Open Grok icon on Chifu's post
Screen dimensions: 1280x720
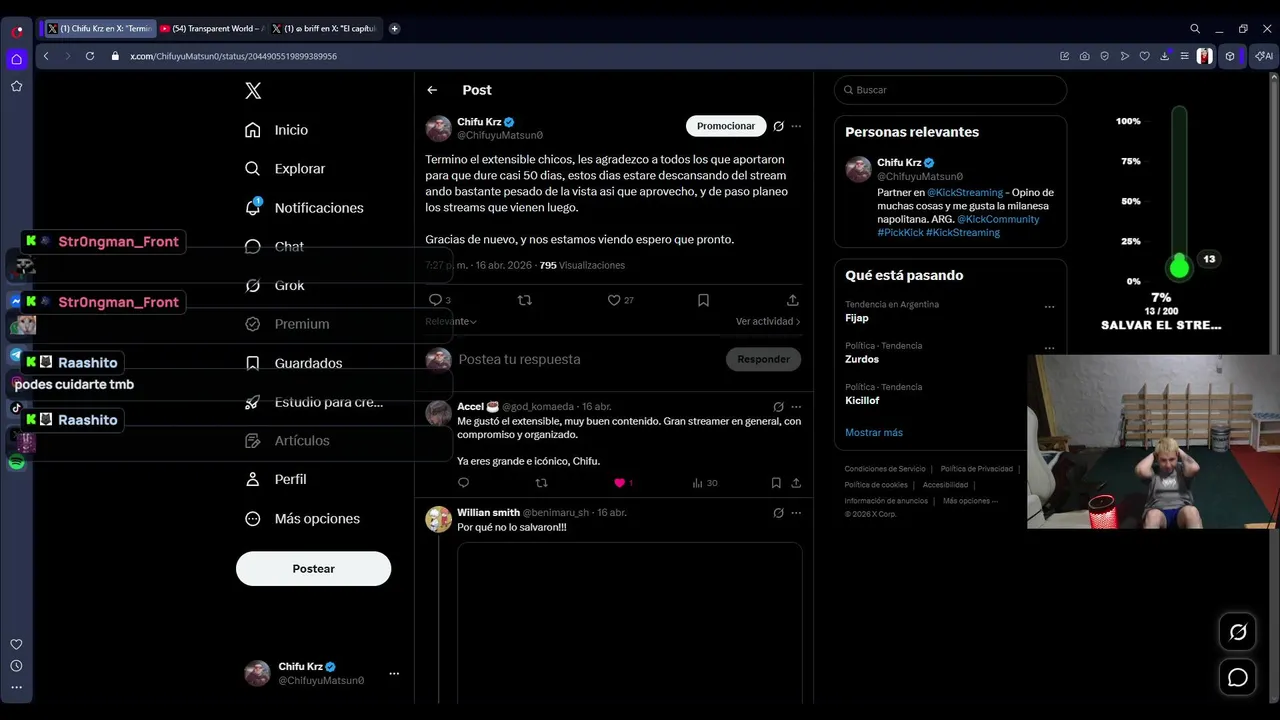click(778, 126)
